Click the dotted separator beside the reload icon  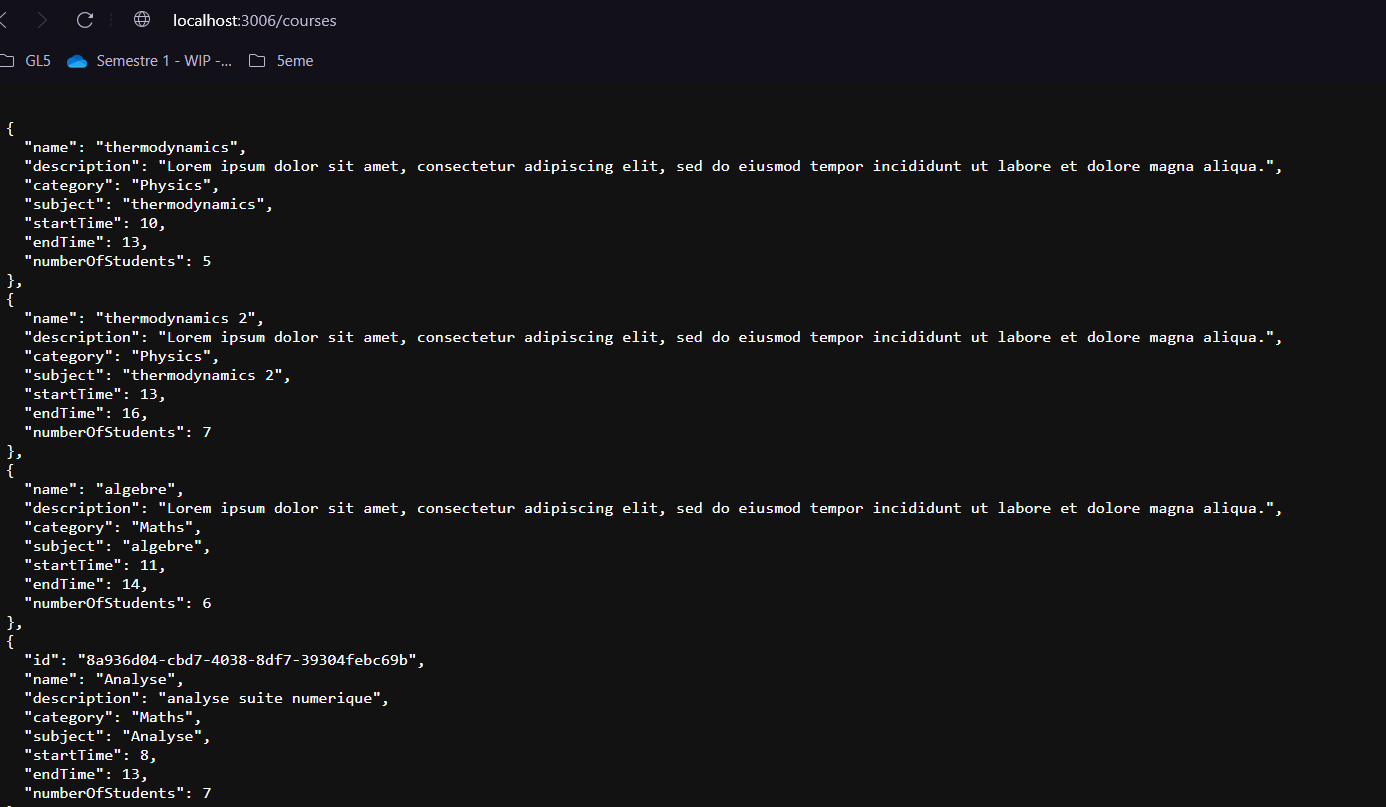113,20
